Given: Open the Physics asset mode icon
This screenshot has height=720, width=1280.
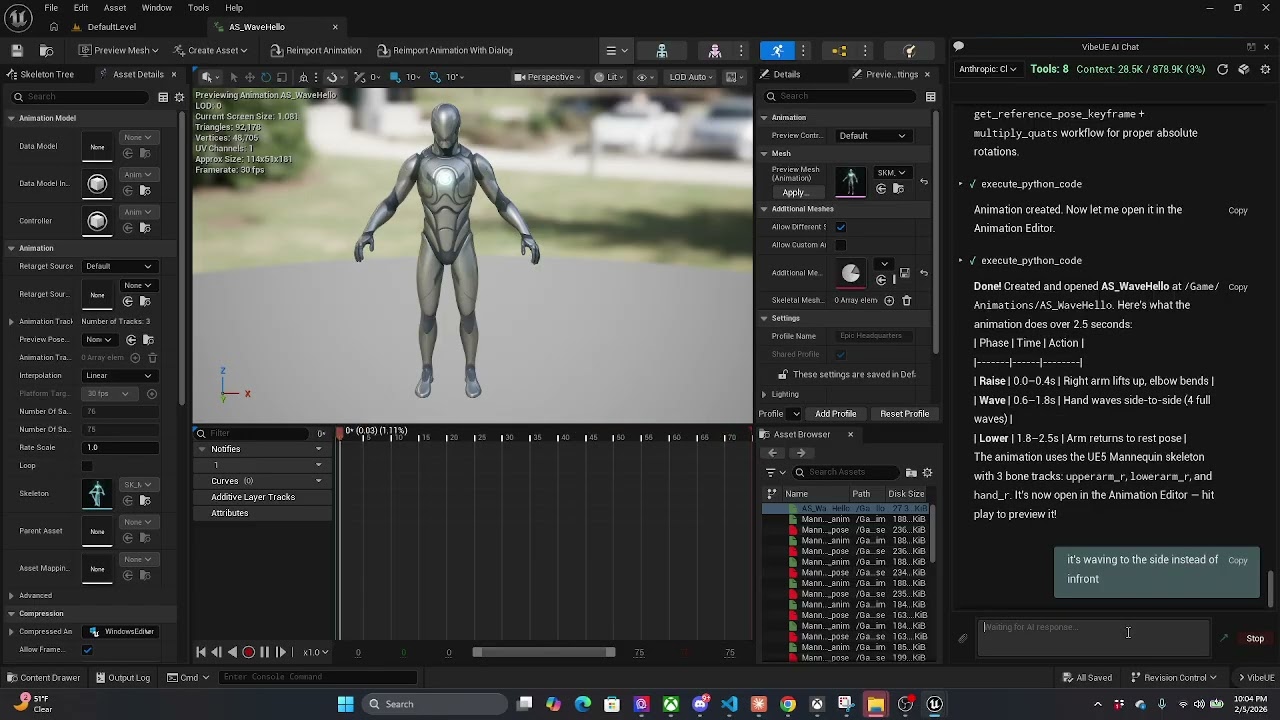Looking at the screenshot, I should click(909, 50).
